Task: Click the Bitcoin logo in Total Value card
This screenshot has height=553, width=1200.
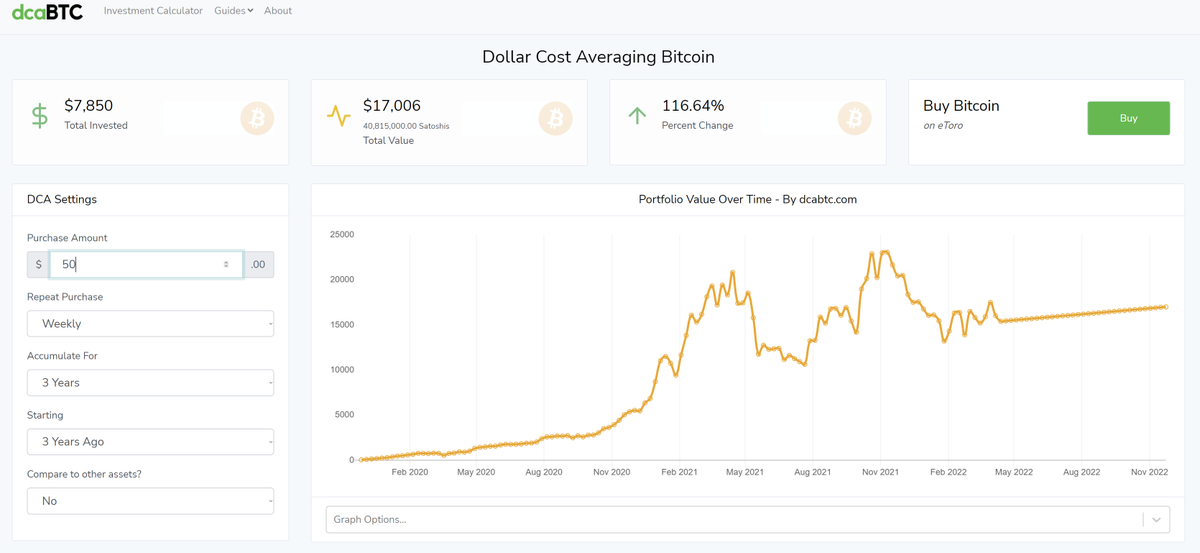Action: pyautogui.click(x=555, y=119)
